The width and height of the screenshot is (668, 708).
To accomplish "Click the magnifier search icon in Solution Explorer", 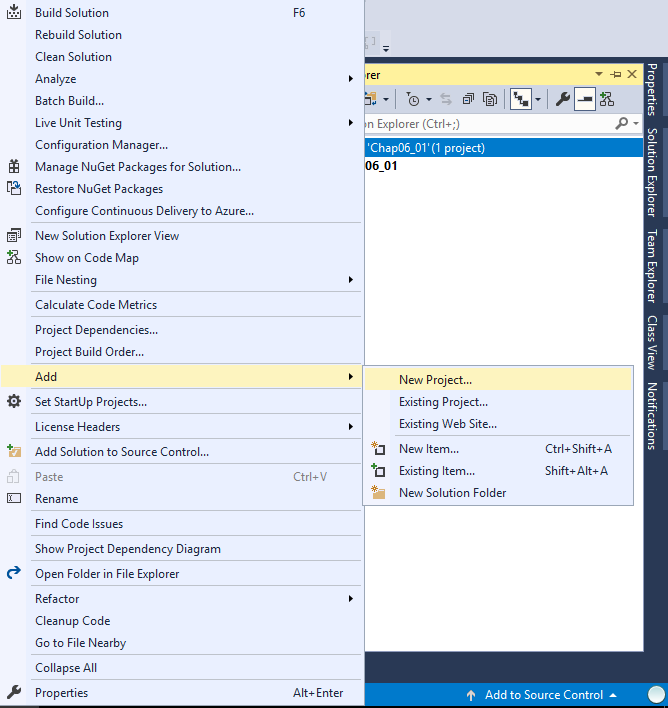I will click(622, 124).
